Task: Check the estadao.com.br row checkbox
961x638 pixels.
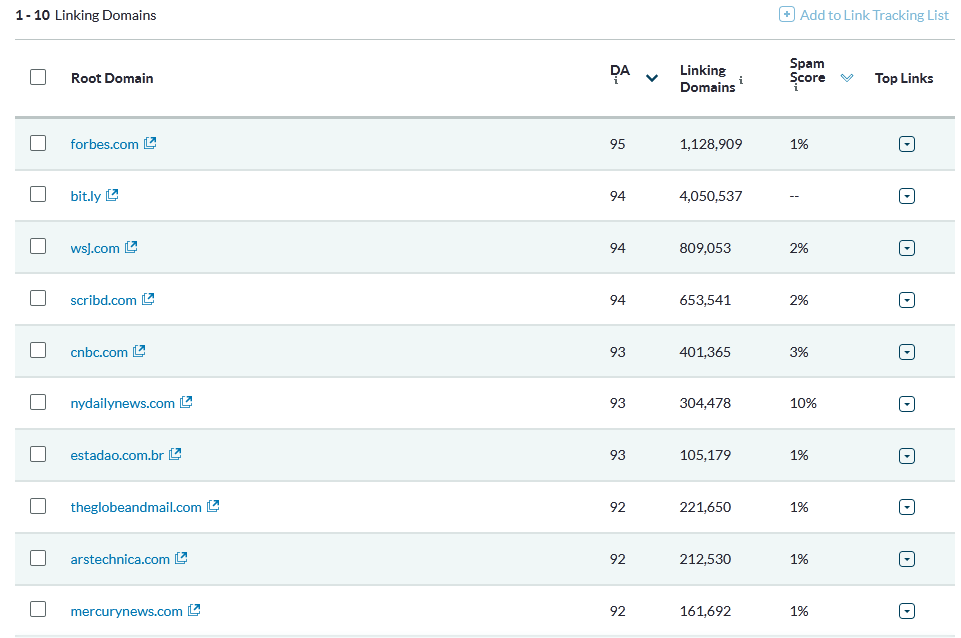Action: tap(38, 454)
